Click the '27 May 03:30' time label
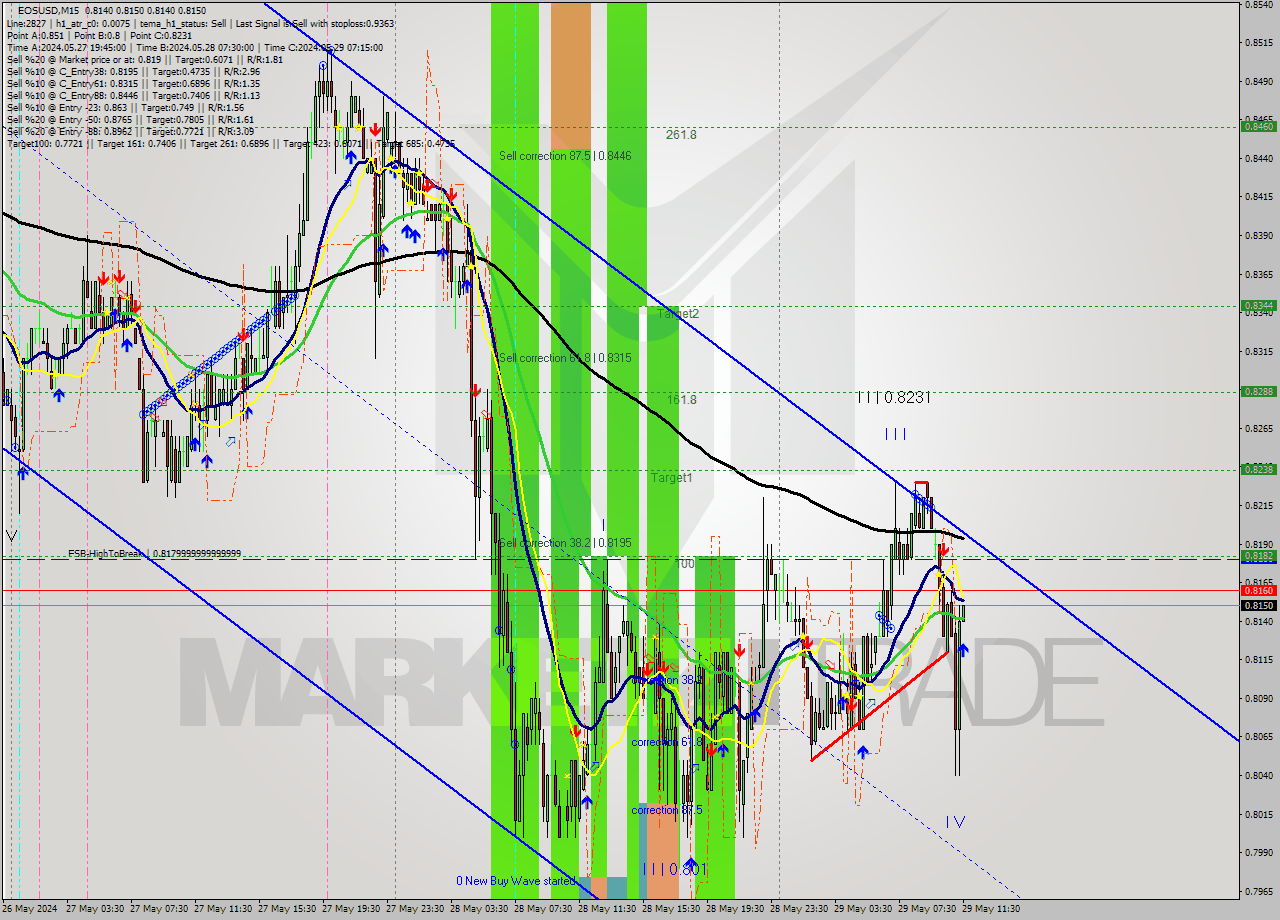 tap(95, 909)
